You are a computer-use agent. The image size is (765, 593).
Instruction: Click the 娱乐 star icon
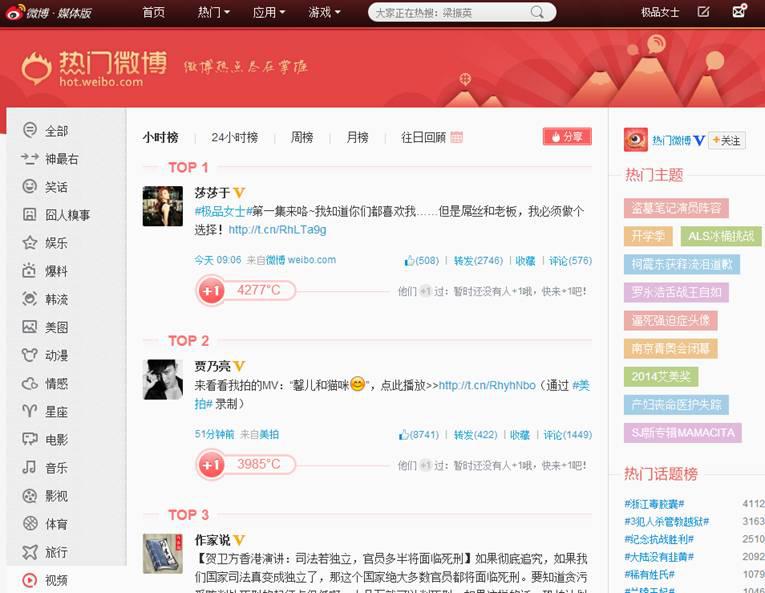click(30, 242)
